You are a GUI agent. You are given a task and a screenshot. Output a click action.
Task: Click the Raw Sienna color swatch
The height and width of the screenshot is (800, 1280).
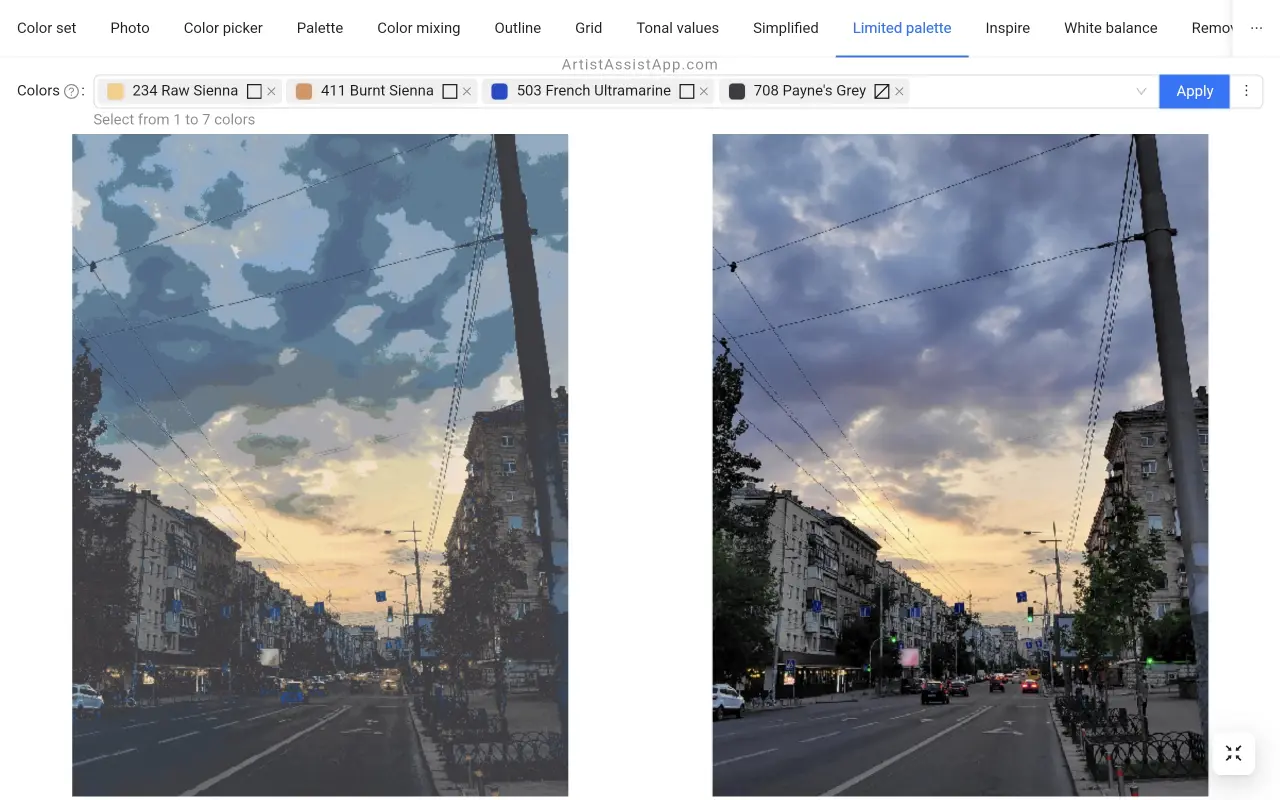115,91
